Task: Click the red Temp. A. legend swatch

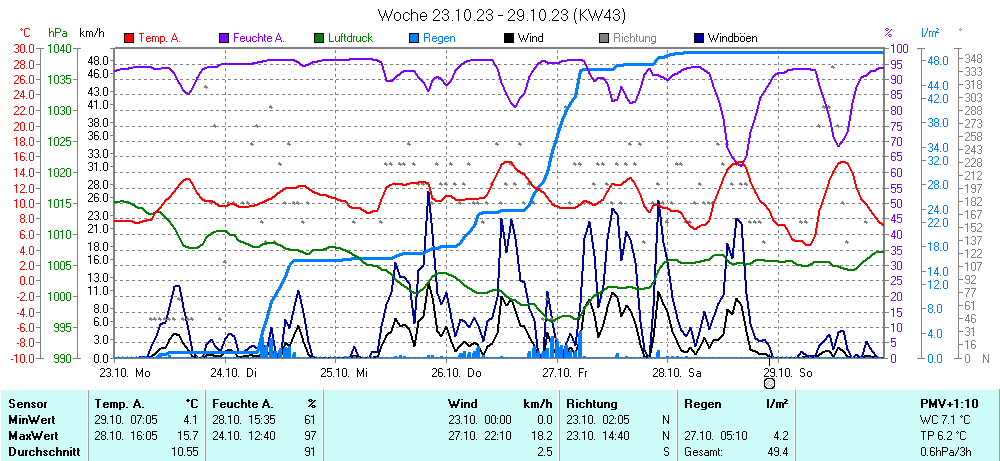Action: point(129,38)
